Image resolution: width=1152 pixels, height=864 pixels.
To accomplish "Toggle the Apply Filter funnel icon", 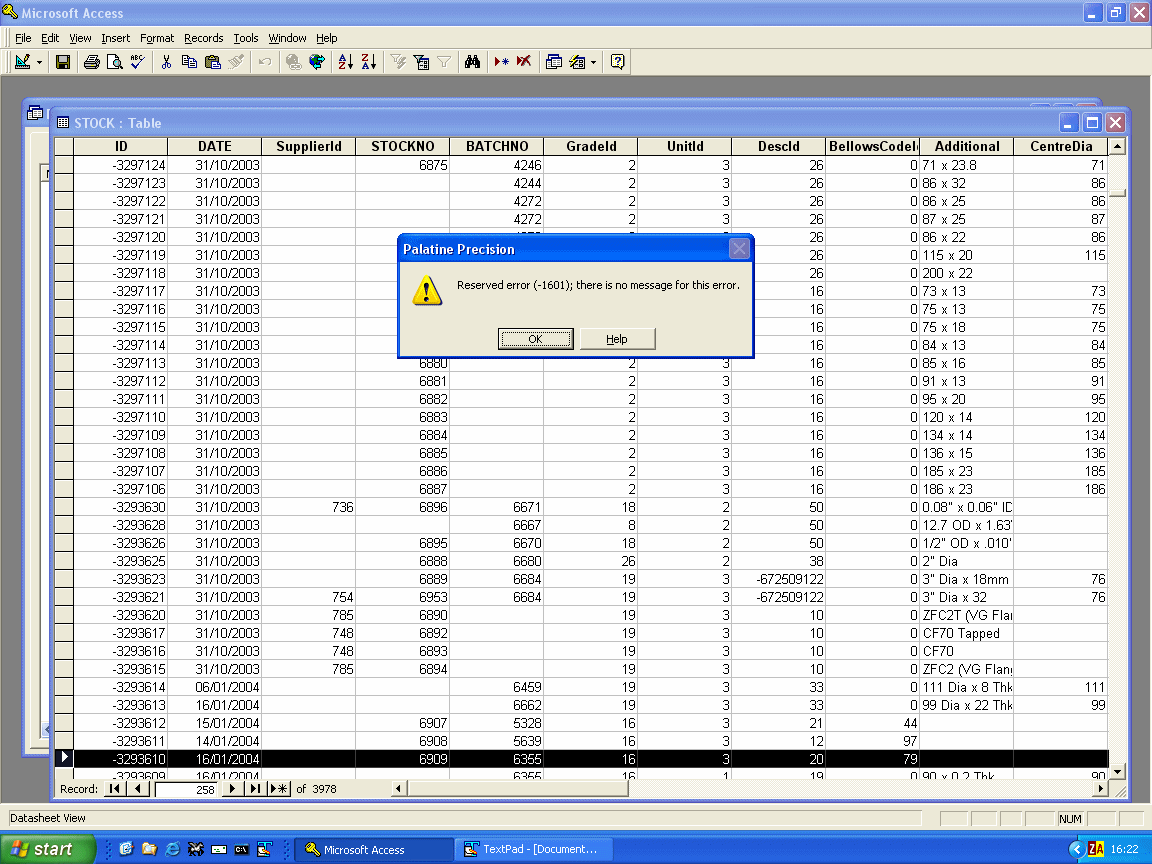I will pyautogui.click(x=444, y=62).
